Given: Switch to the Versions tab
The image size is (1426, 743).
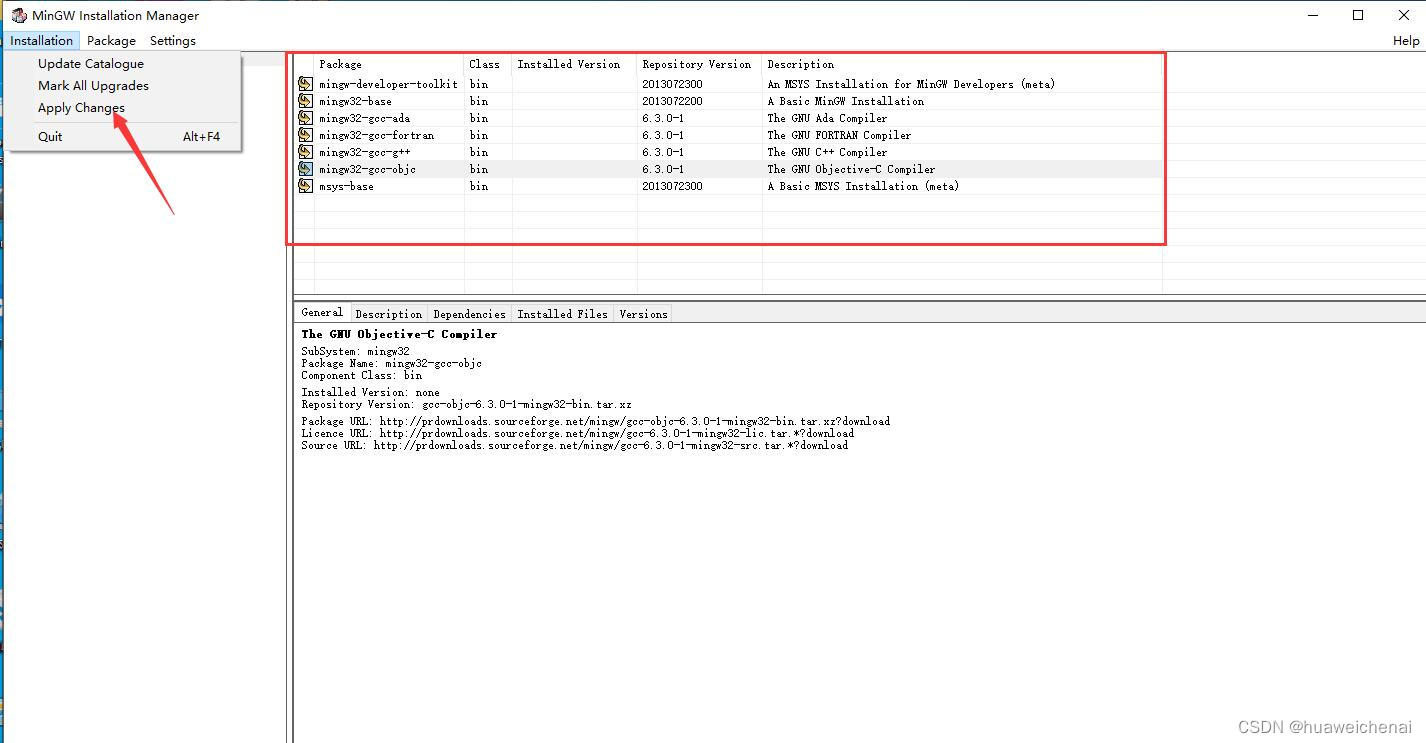Looking at the screenshot, I should click(643, 314).
